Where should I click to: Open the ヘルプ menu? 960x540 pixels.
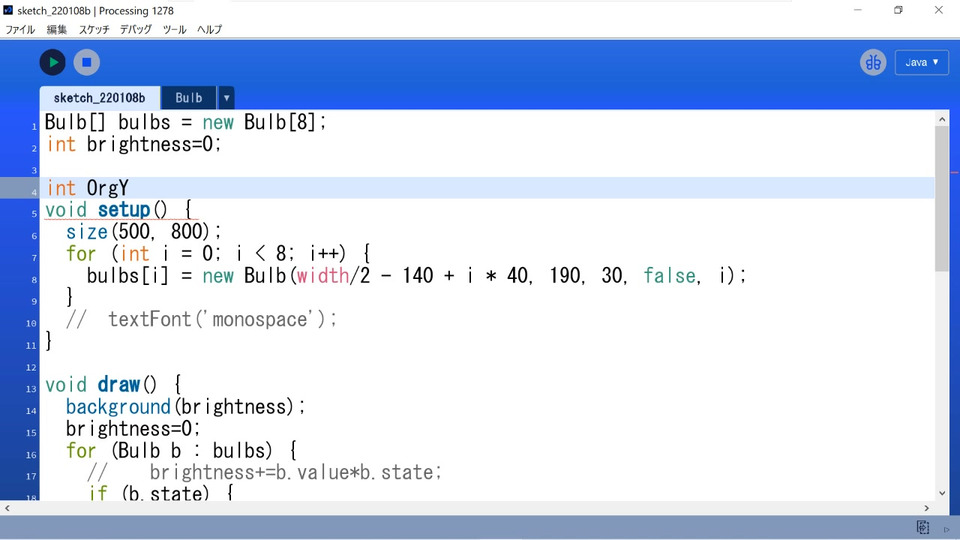(x=209, y=29)
